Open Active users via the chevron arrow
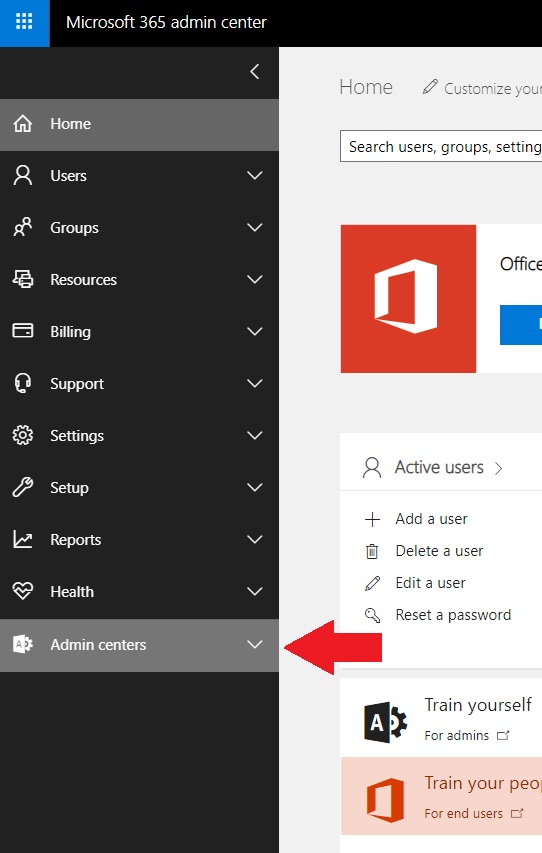This screenshot has width=542, height=853. tap(498, 468)
